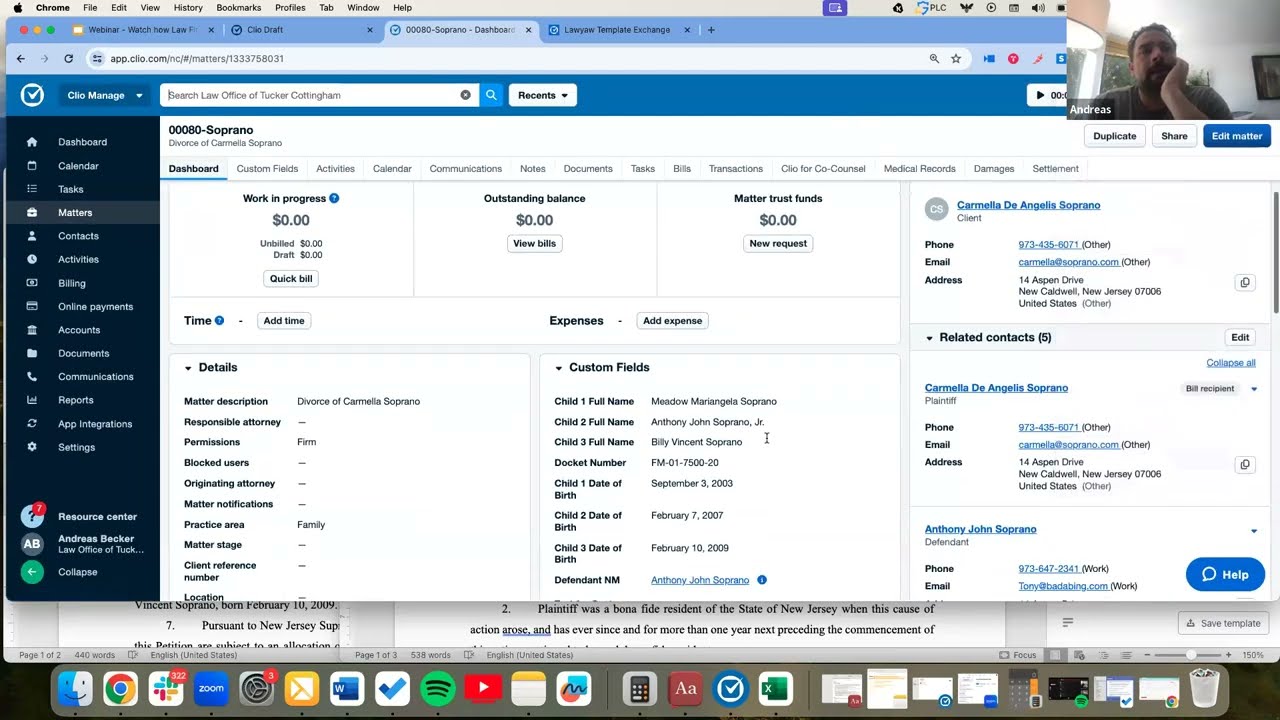Click info icon beside Defendant NM
Screen dimensions: 1280x720
762,580
